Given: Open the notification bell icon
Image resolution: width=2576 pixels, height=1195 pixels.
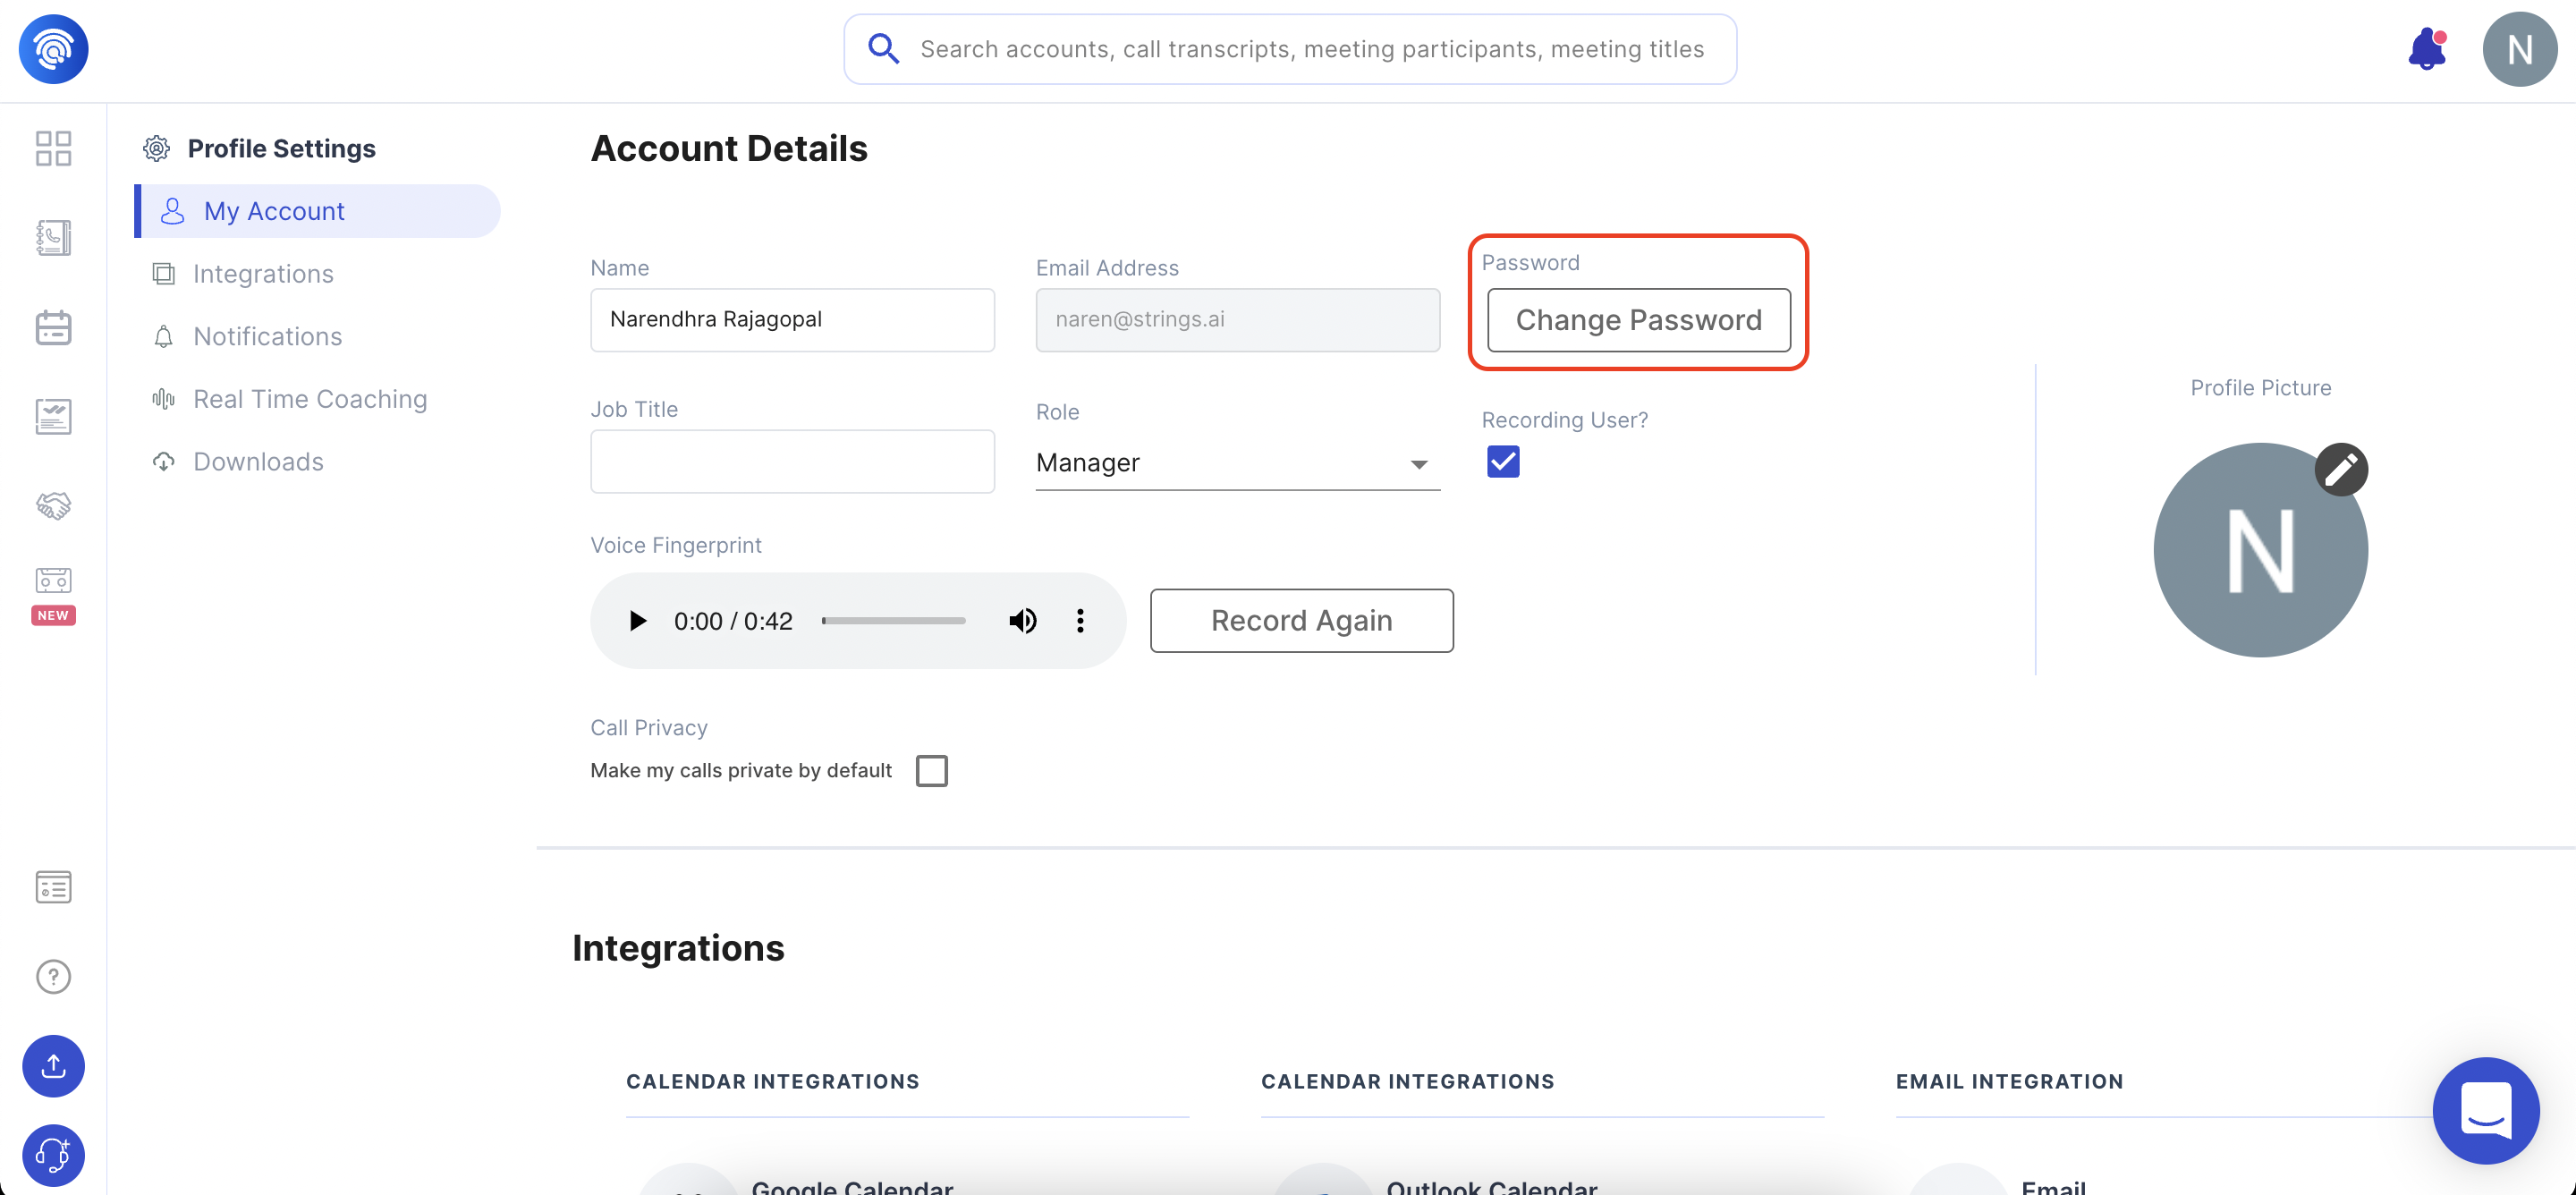Looking at the screenshot, I should (2427, 49).
